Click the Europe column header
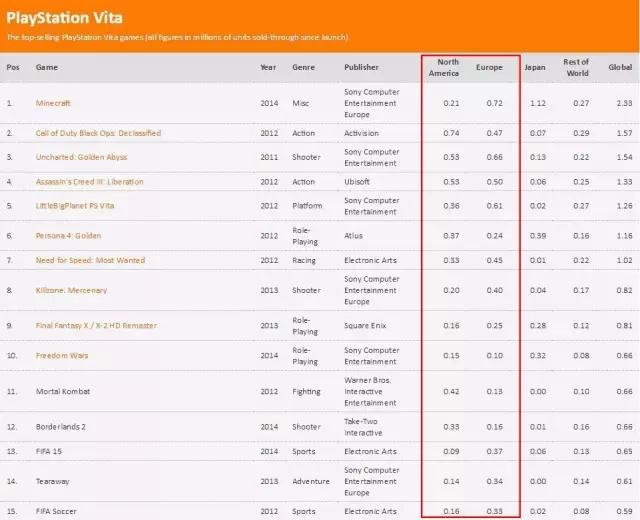This screenshot has height=520, width=640. pos(489,67)
